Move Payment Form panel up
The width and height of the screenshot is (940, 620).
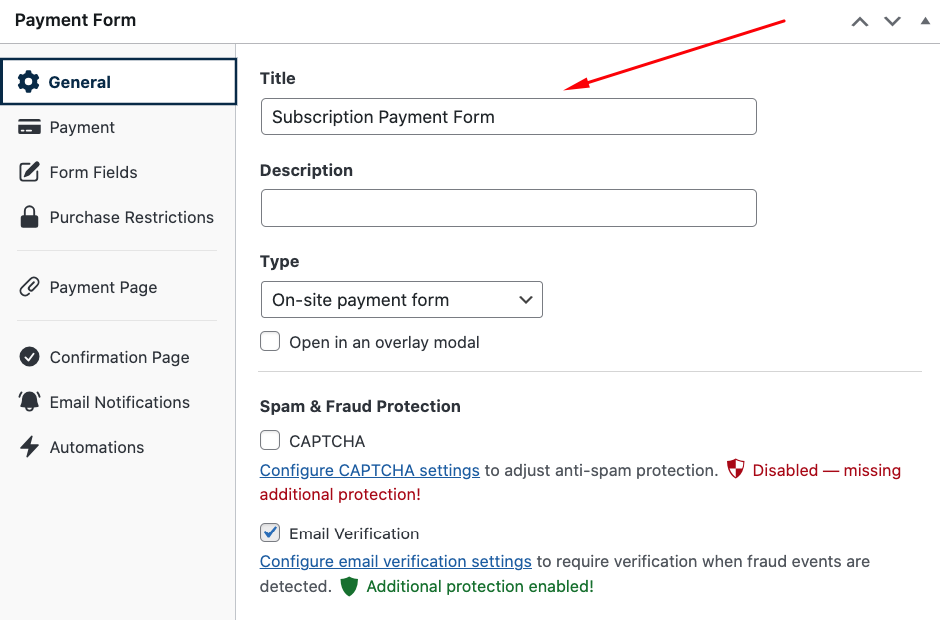coord(860,21)
